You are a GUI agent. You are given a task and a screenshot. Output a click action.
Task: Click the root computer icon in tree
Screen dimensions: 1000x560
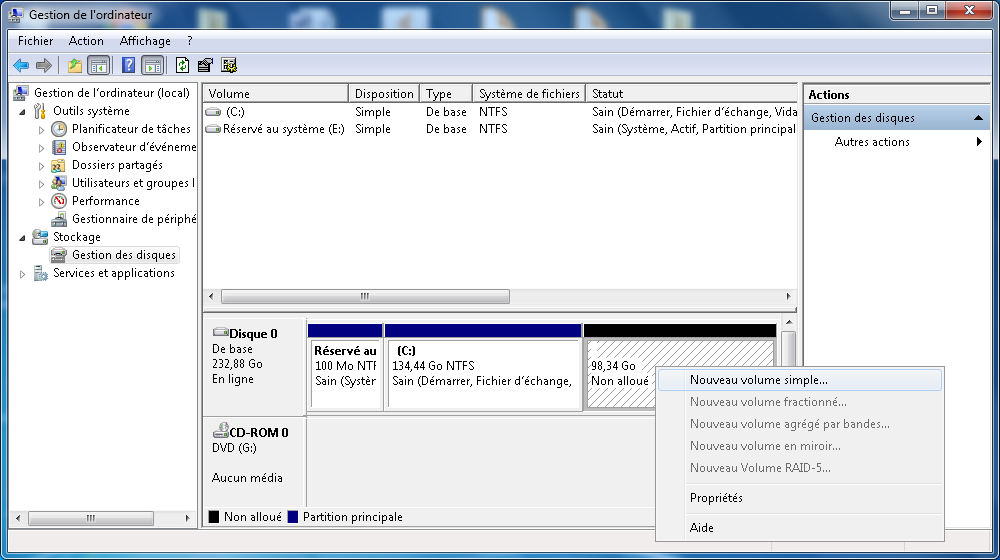(x=21, y=93)
